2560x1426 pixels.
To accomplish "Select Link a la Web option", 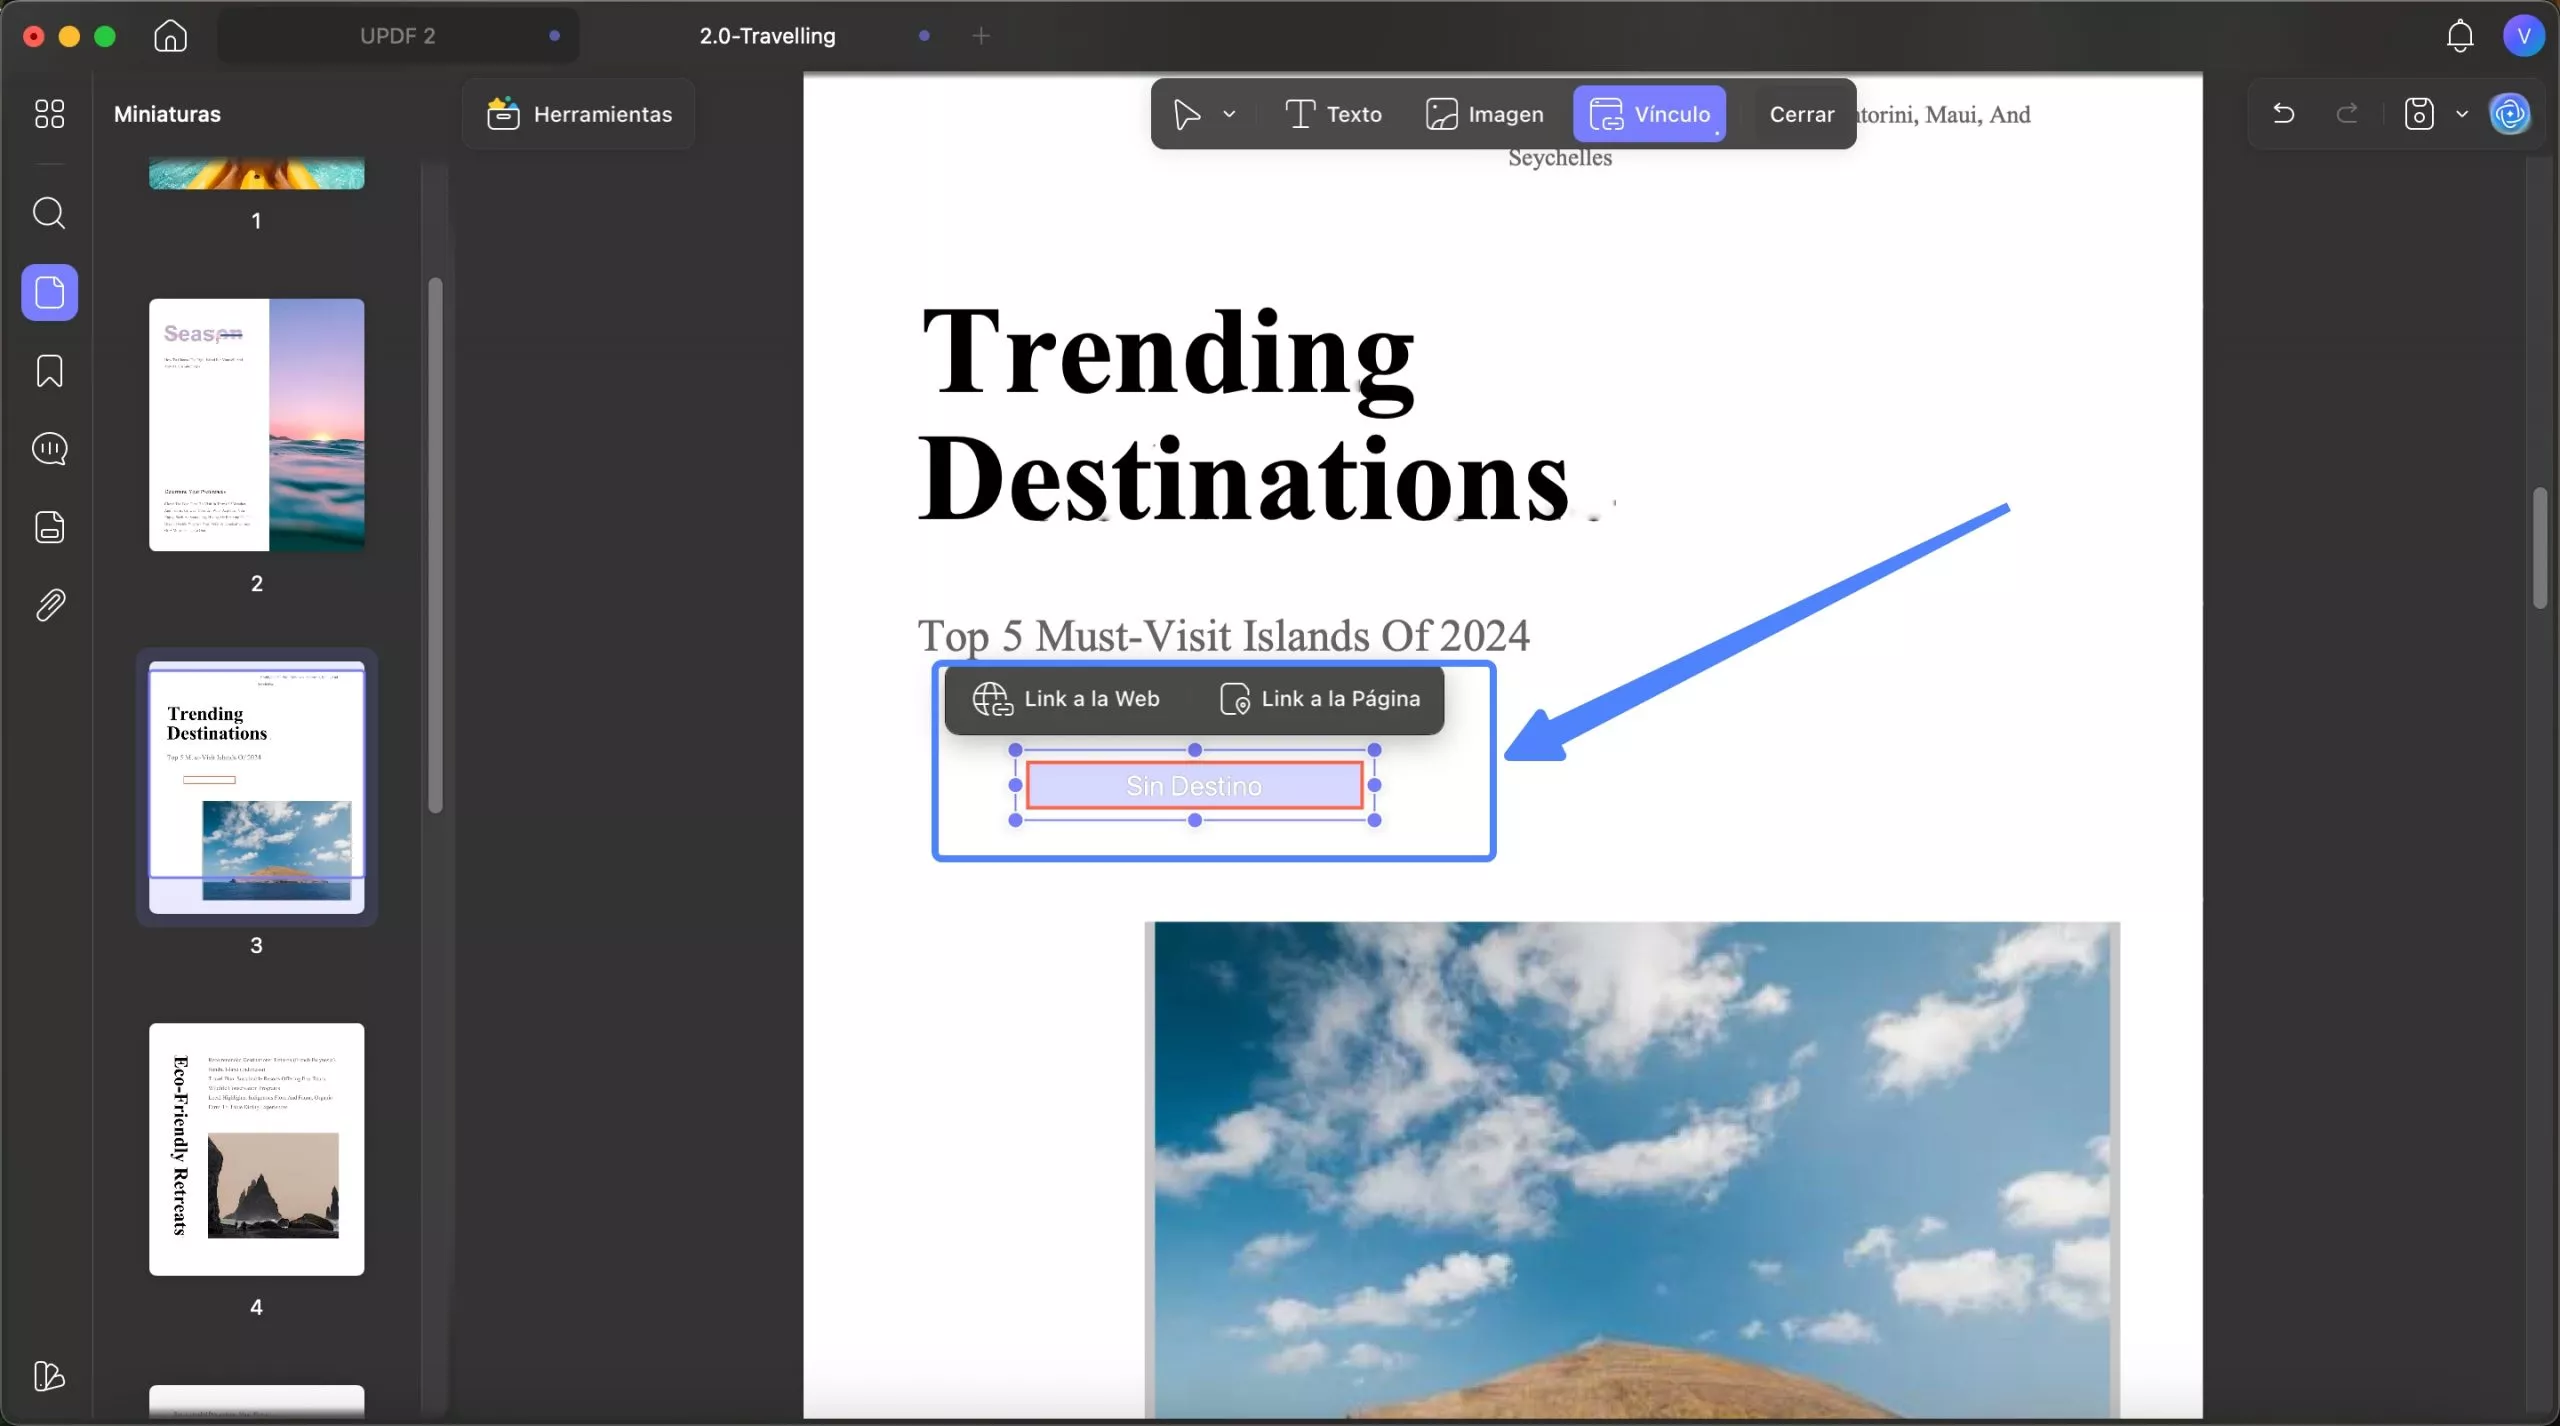I will (x=1066, y=699).
